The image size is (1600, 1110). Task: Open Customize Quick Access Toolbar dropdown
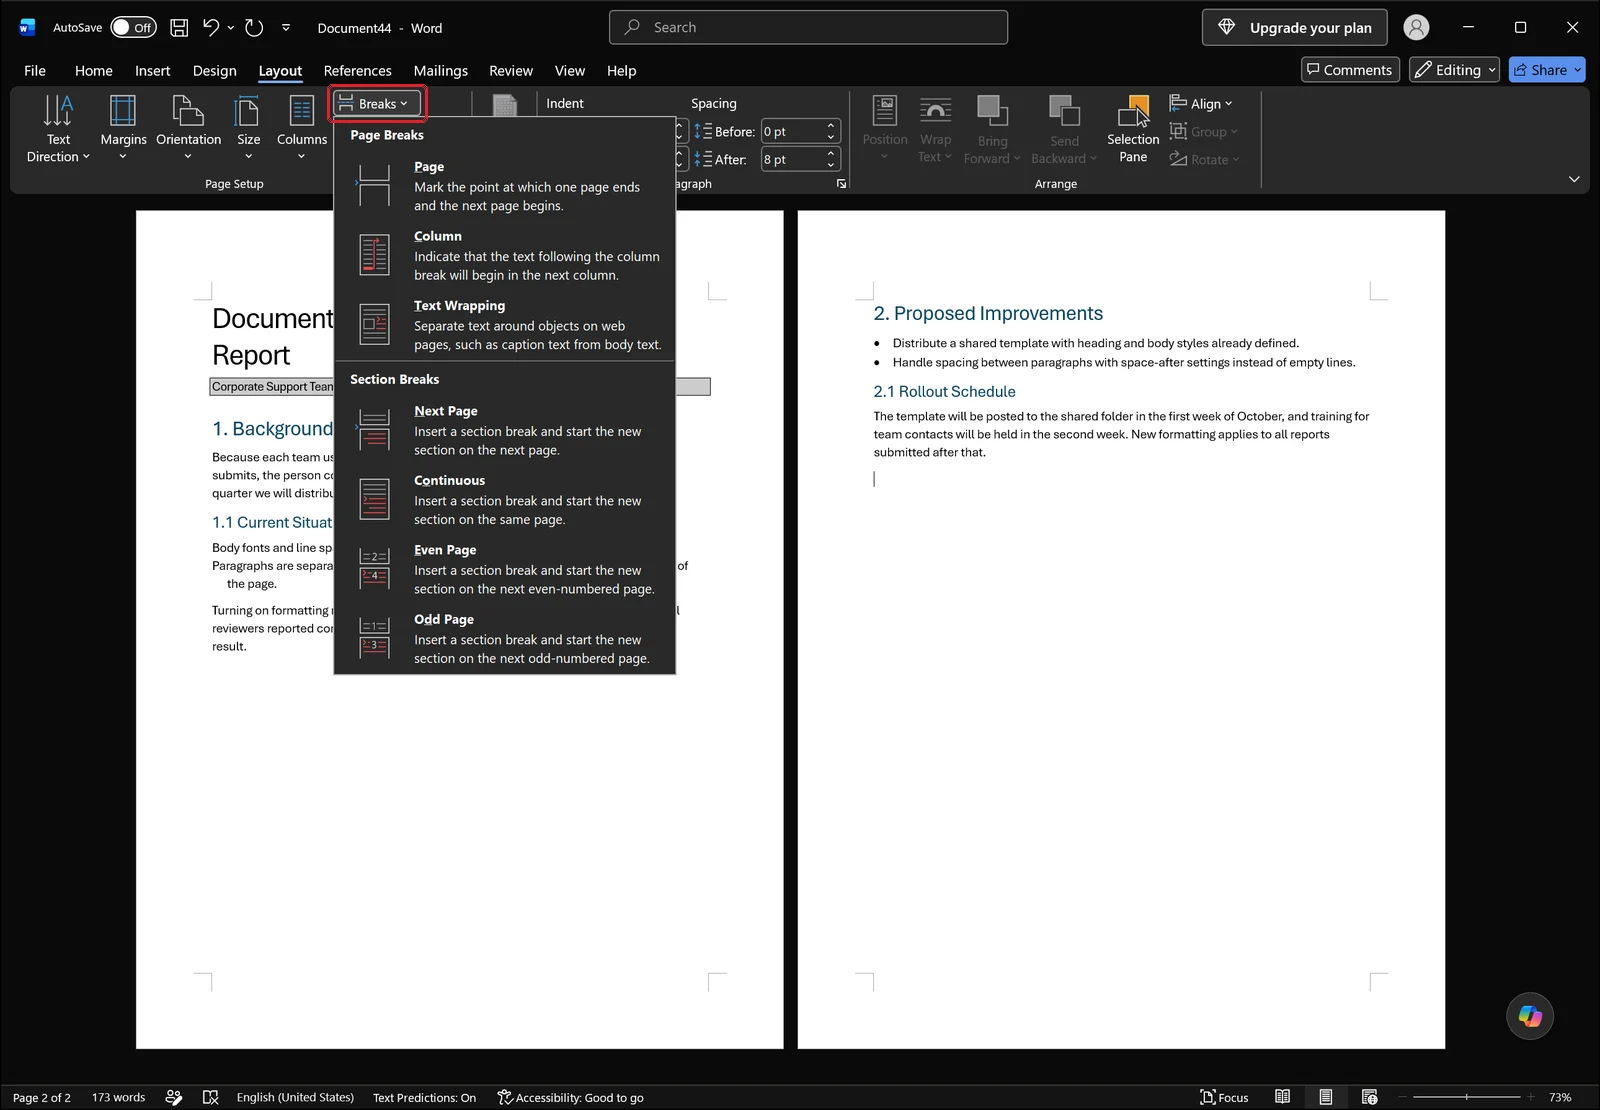(286, 28)
